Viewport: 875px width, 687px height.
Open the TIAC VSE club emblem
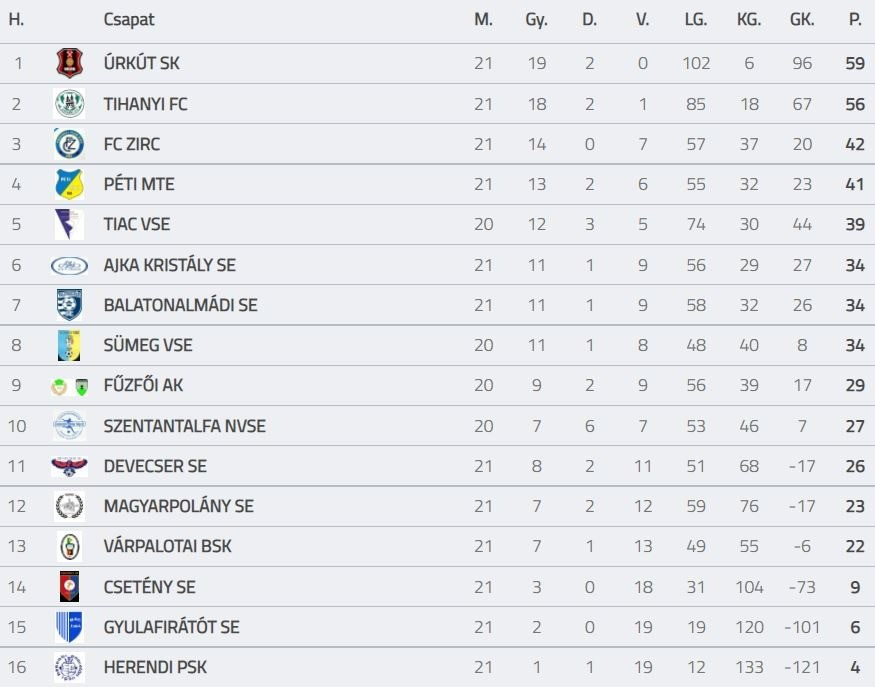coord(69,224)
